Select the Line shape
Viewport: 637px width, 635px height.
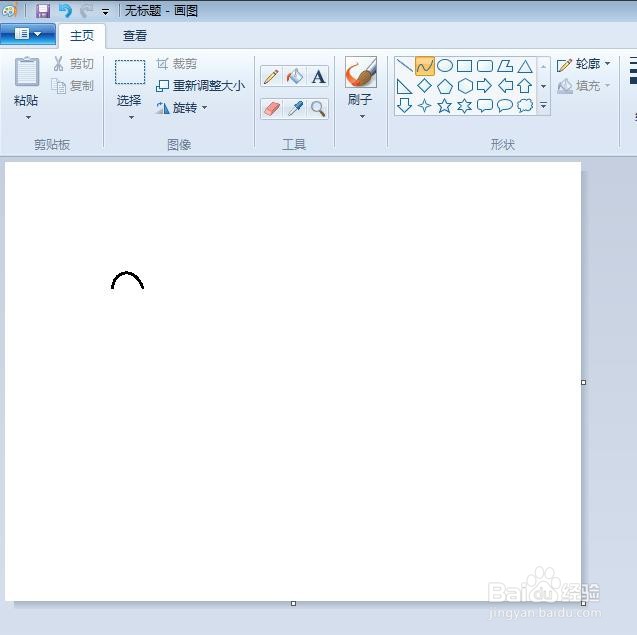(404, 66)
